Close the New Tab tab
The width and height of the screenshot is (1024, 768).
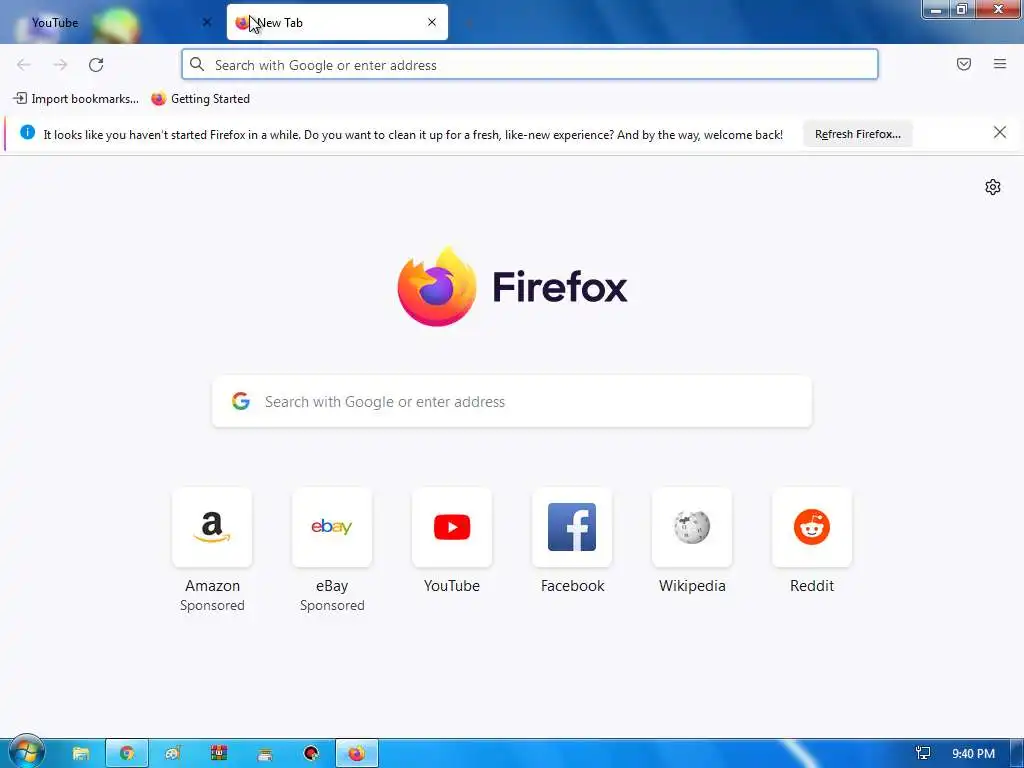(x=432, y=22)
